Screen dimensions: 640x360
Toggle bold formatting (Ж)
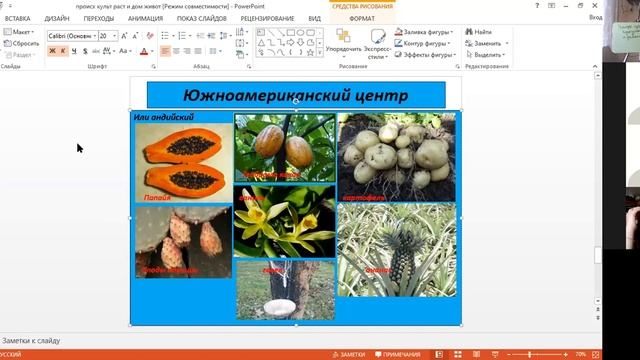click(x=52, y=51)
